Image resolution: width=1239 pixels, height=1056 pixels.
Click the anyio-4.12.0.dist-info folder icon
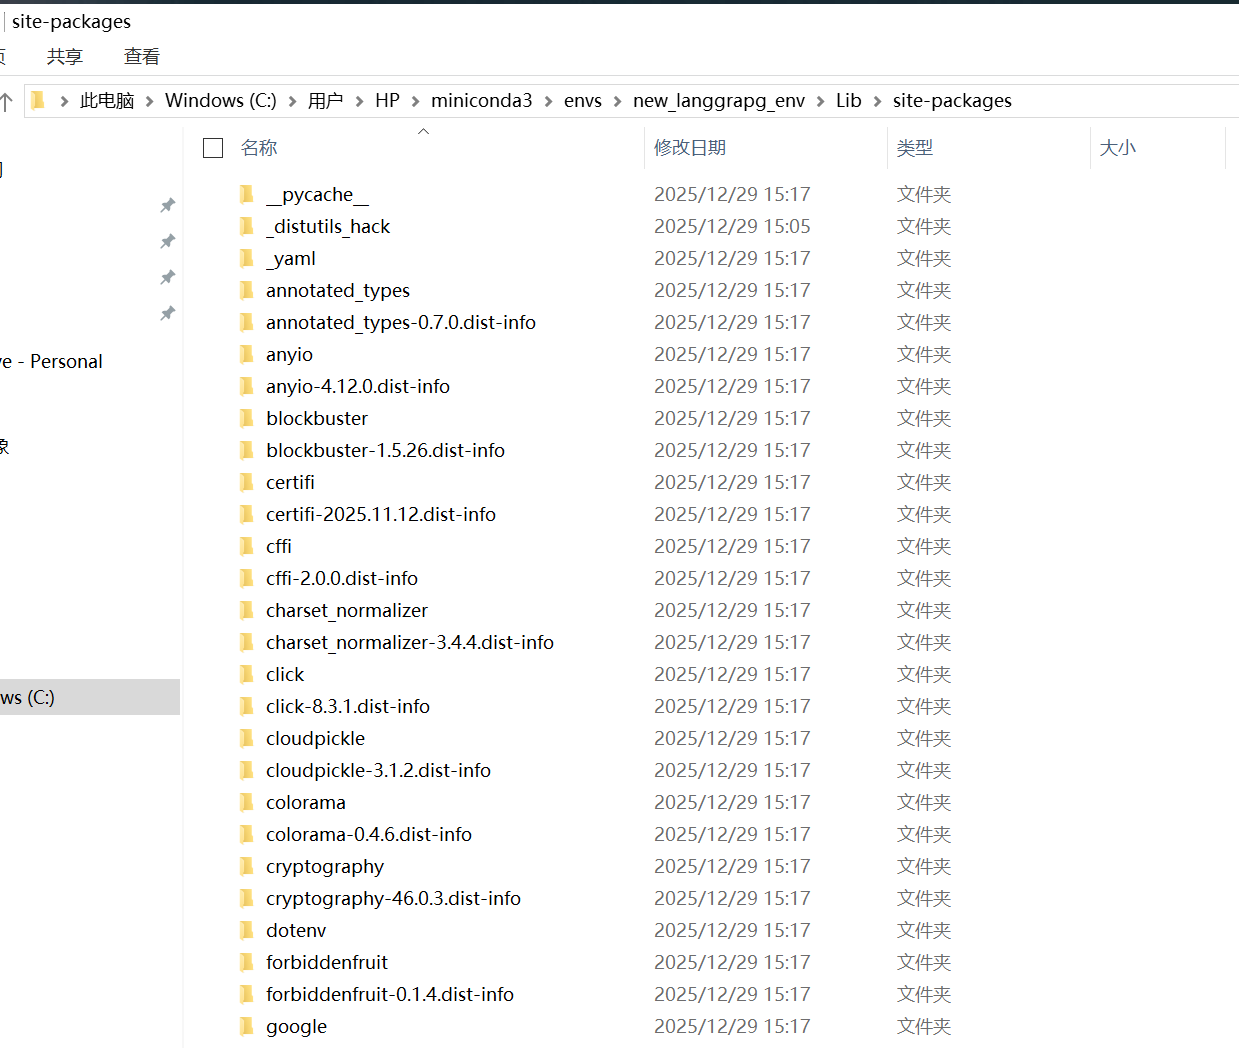coord(247,386)
